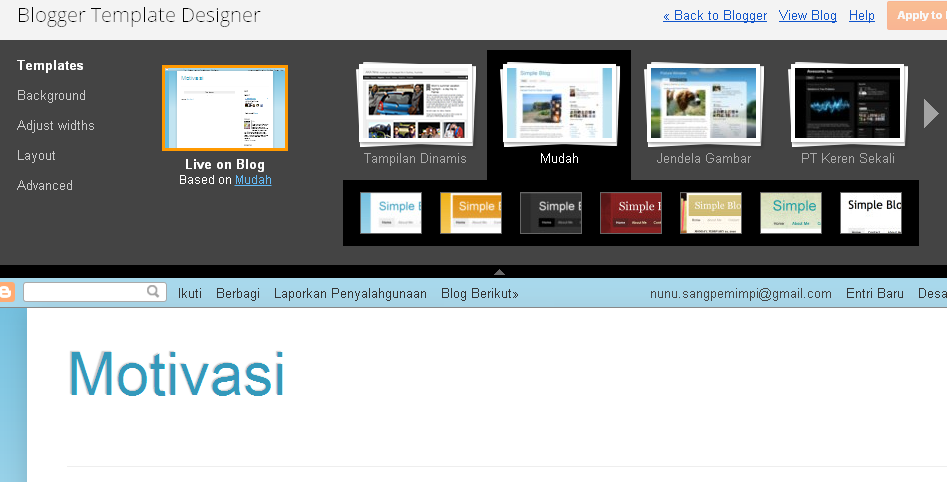Click Laporkan Penyalahgunaan in the navbar
This screenshot has width=947, height=482.
350,294
